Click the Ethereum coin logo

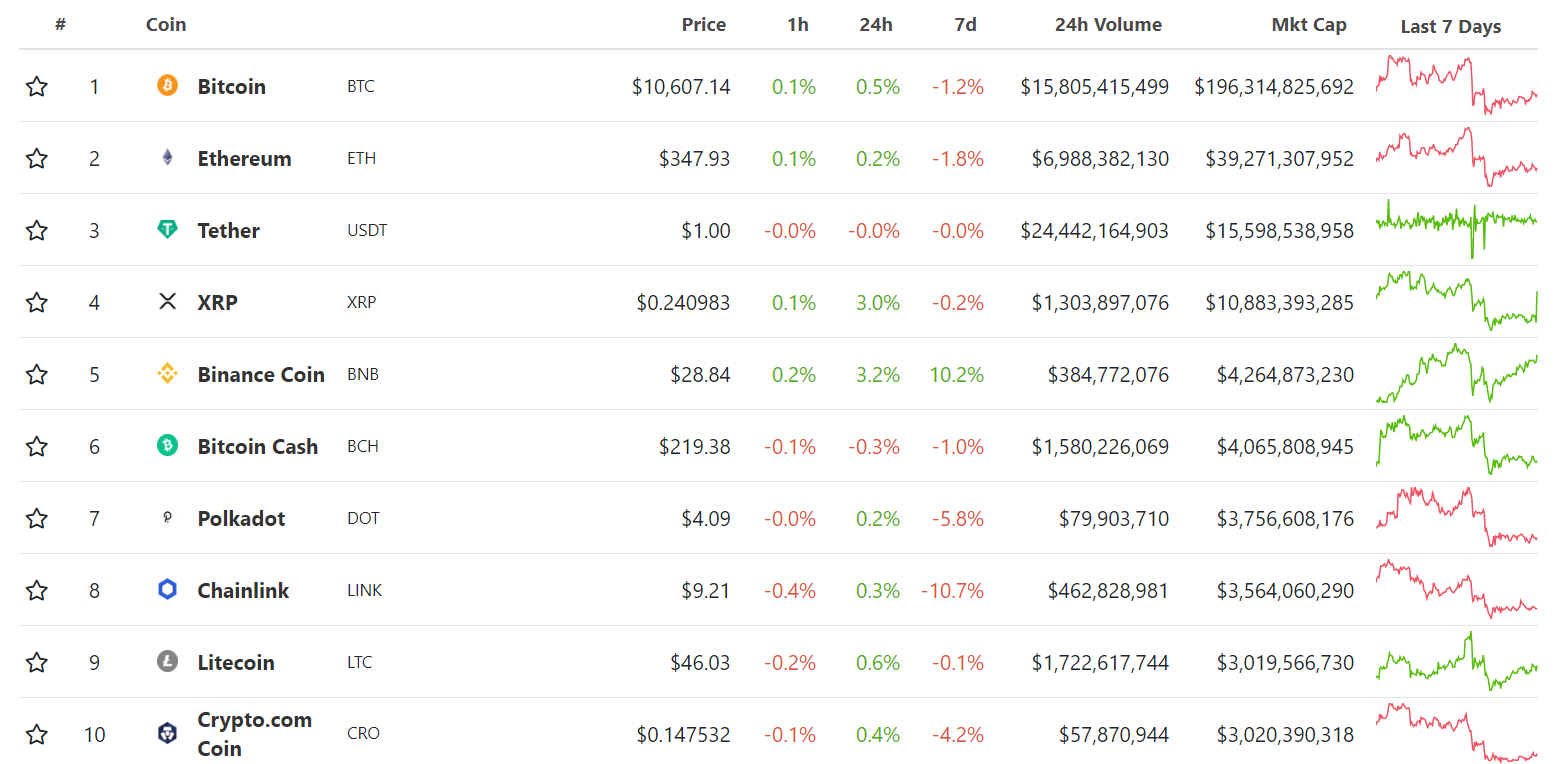(x=167, y=158)
